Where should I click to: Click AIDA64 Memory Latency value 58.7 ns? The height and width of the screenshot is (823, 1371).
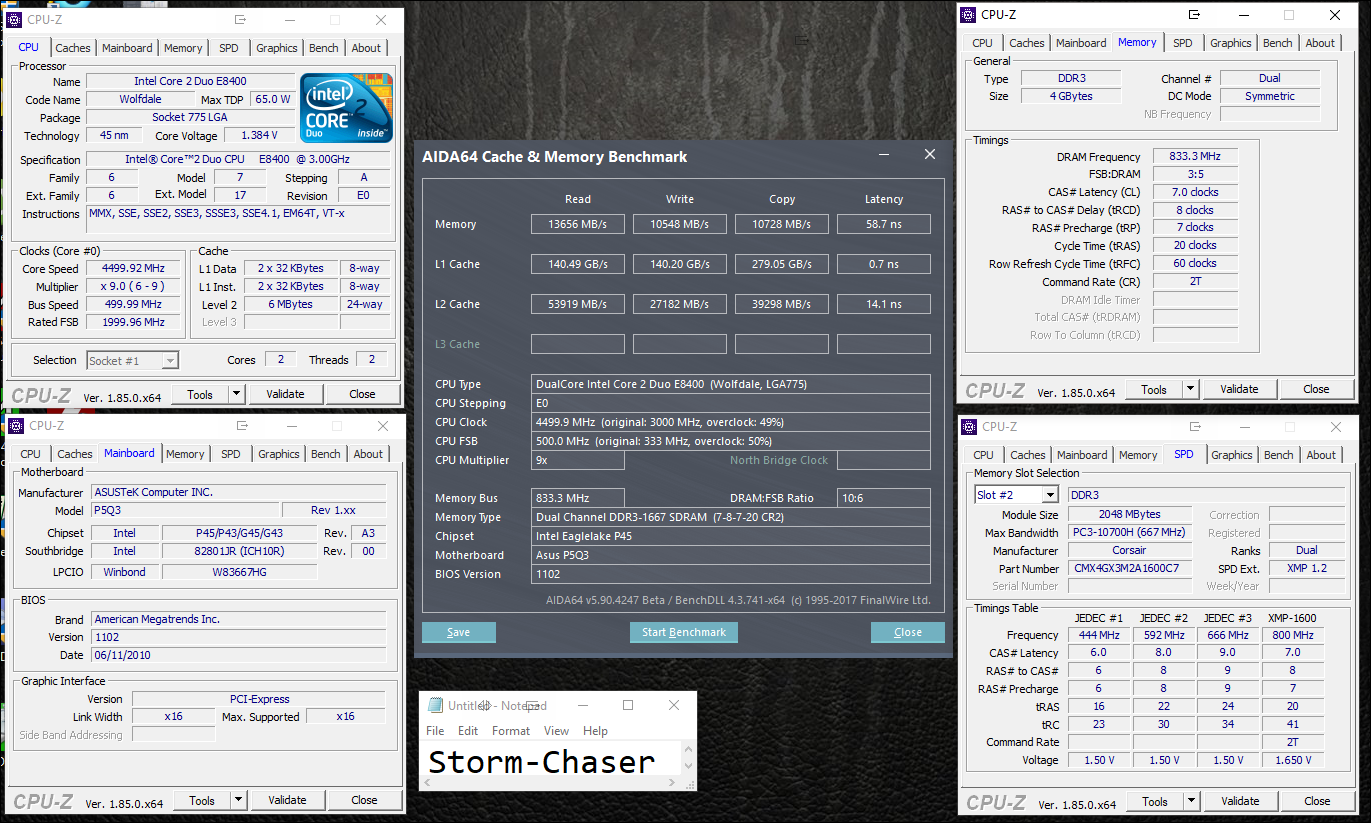884,224
